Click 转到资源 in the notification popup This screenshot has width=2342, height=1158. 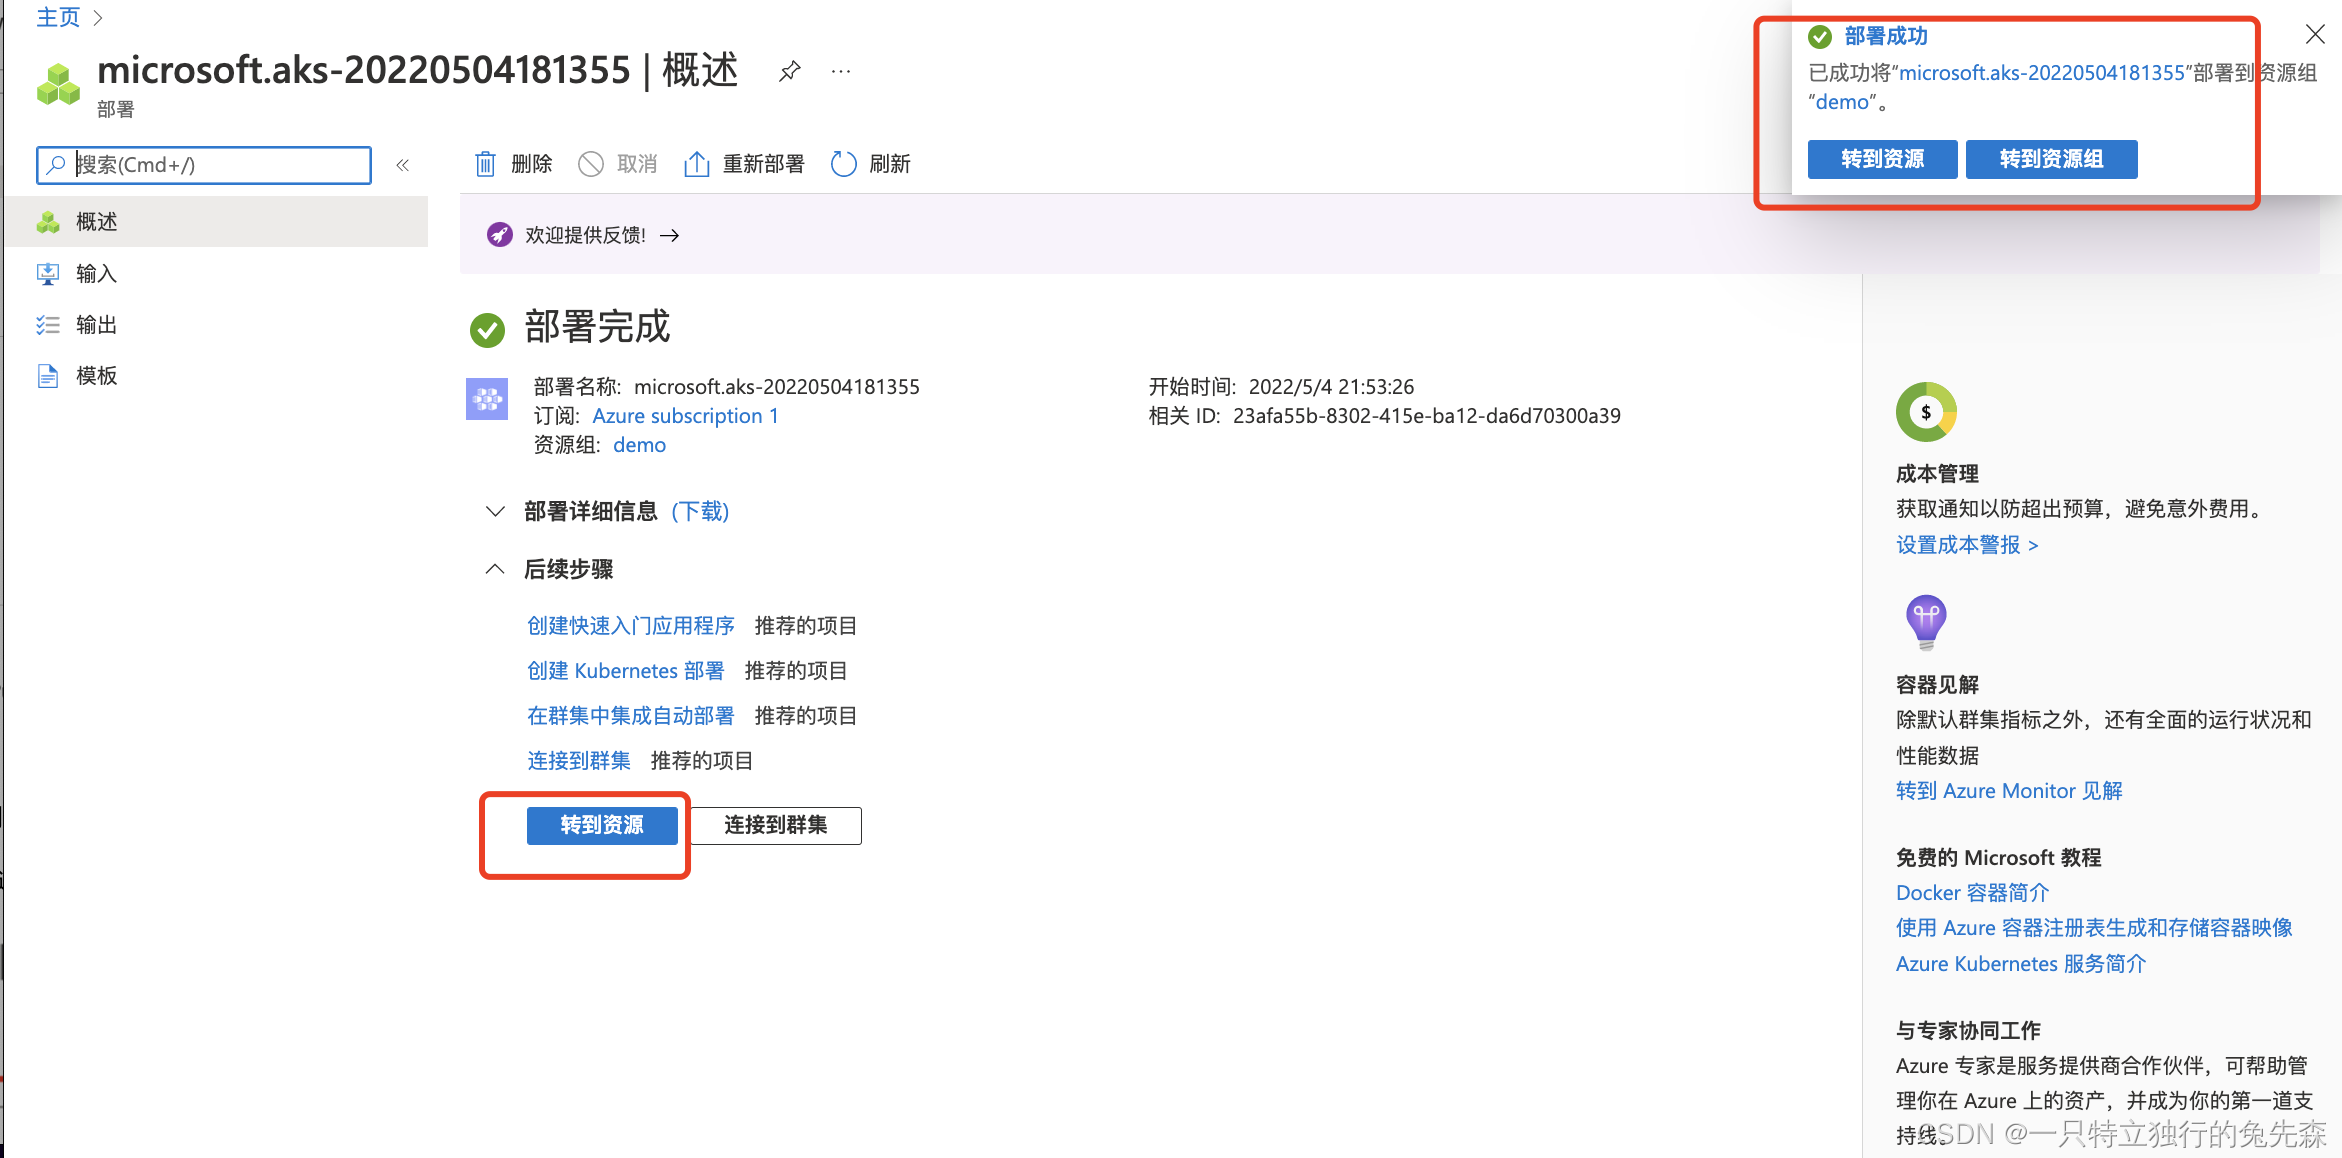coord(1882,159)
